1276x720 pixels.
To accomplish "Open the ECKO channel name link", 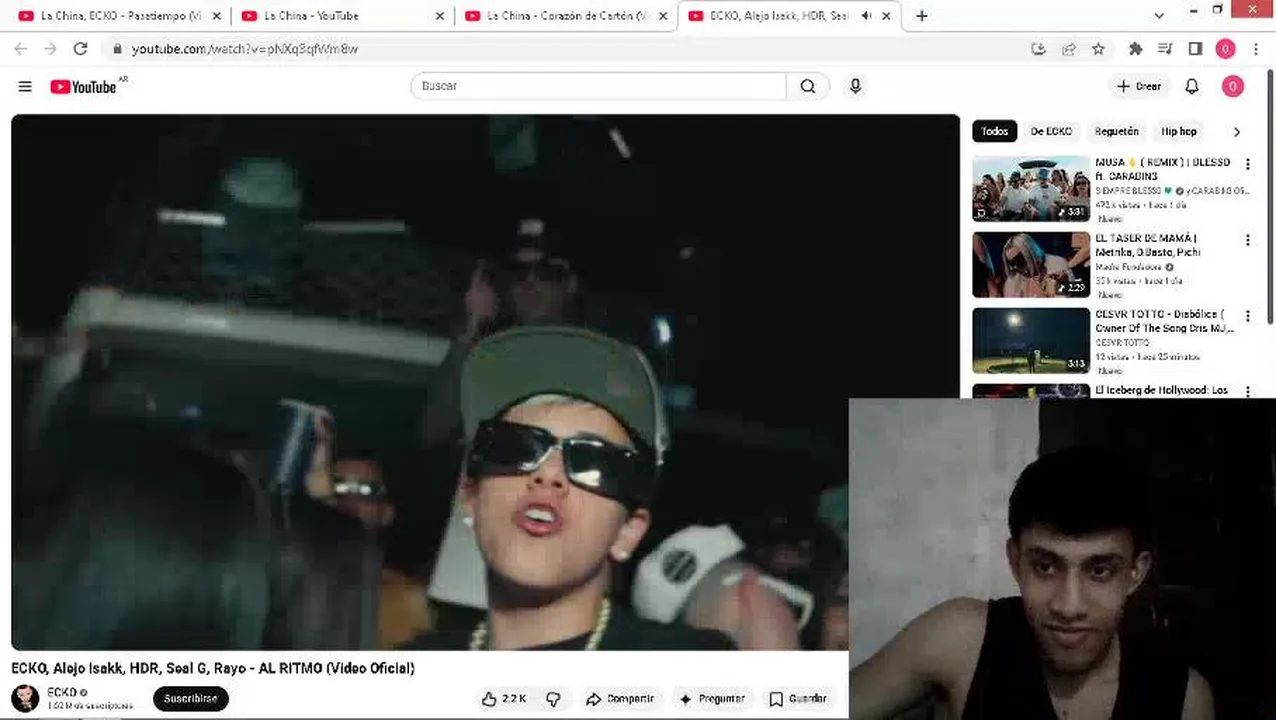I will click(62, 692).
